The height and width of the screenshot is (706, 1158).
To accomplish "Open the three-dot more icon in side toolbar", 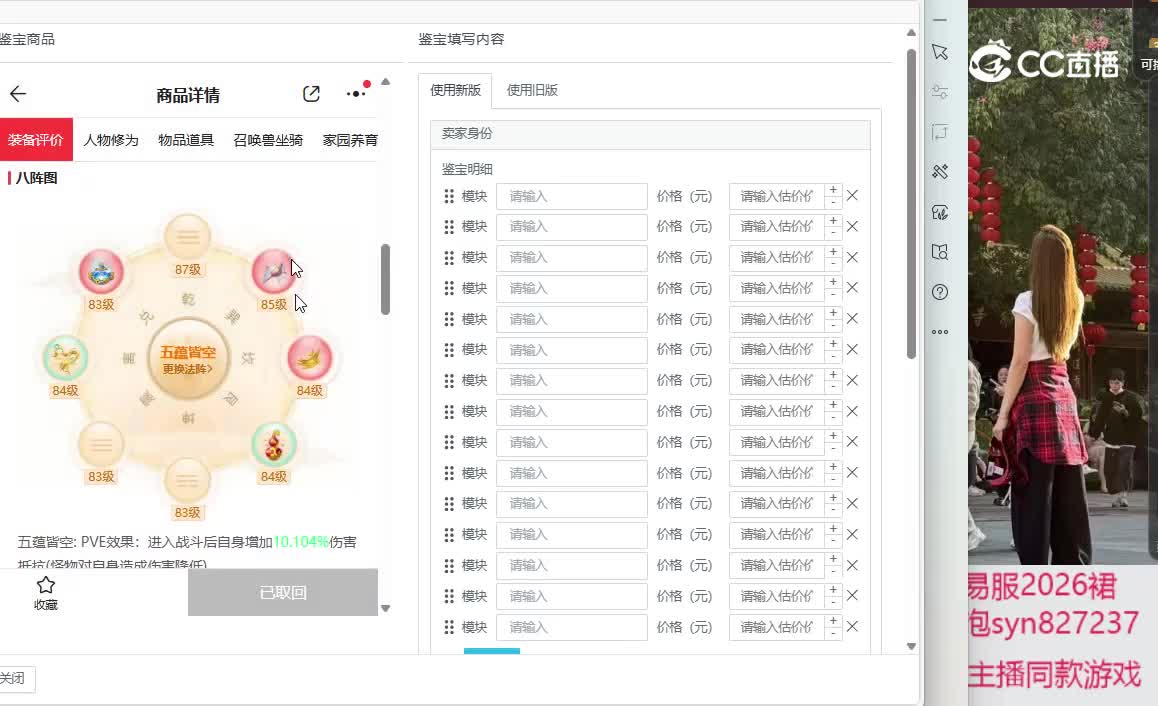I will point(939,332).
